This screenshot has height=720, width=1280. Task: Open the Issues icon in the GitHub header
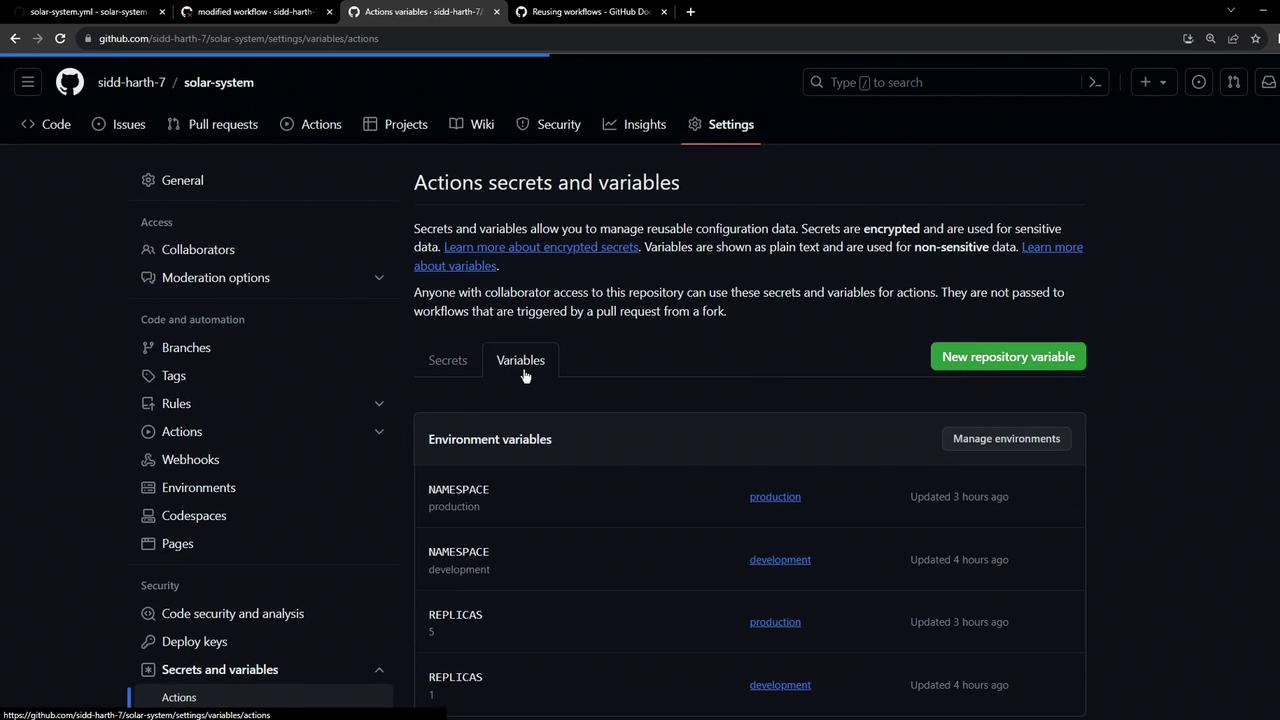coord(1198,82)
